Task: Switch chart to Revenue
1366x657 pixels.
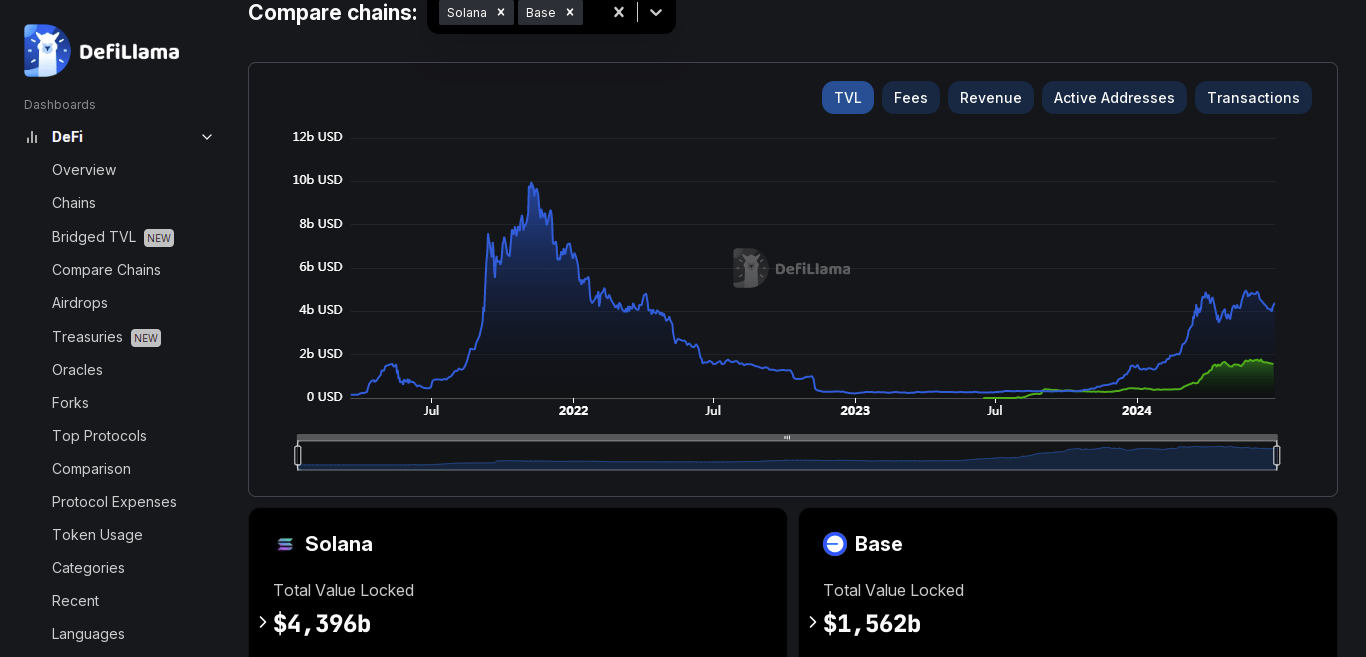Action: pyautogui.click(x=991, y=98)
